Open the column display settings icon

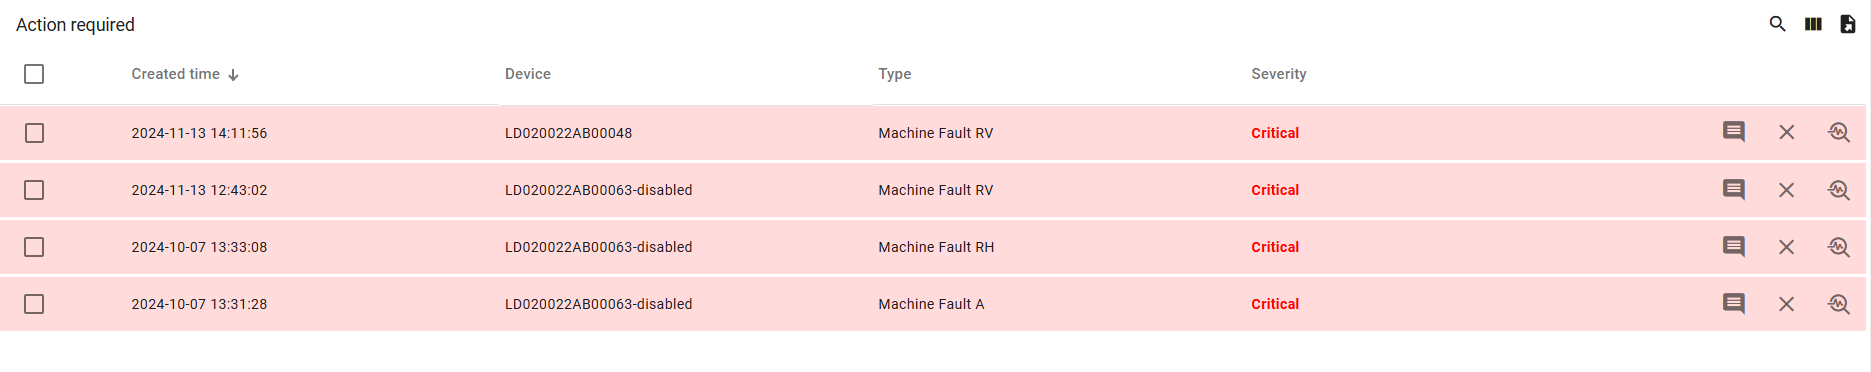coord(1813,24)
